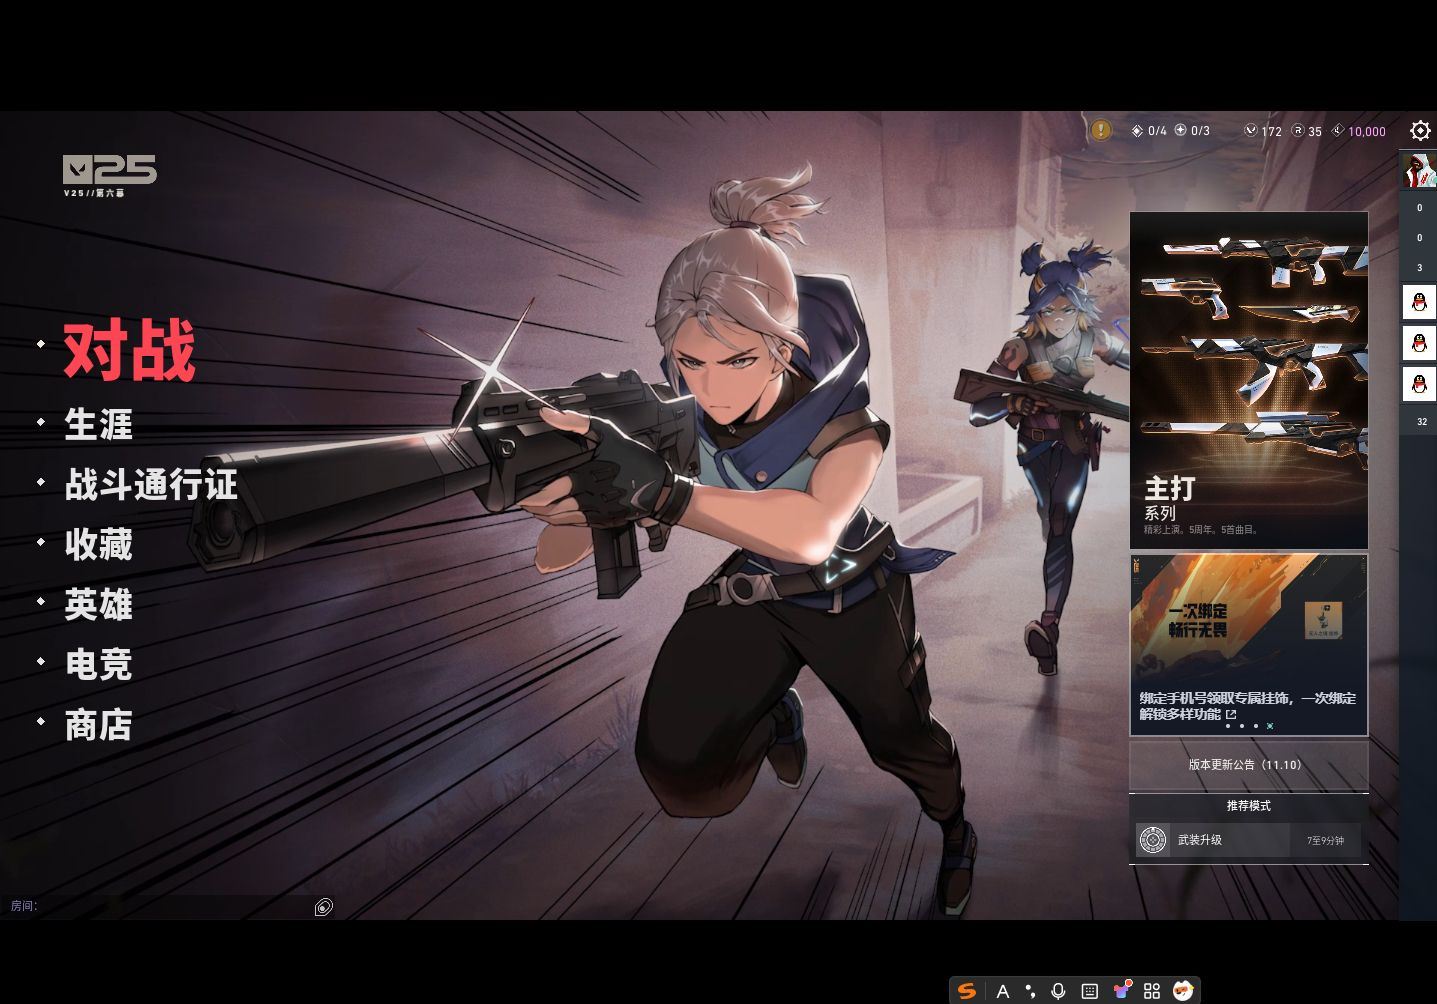The height and width of the screenshot is (1004, 1437).
Task: Click the chat icon beside the 房间 field
Action: [323, 907]
